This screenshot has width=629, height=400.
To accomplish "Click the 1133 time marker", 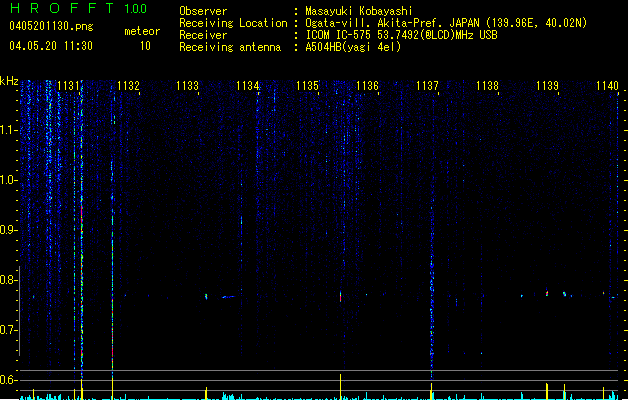I will [188, 86].
